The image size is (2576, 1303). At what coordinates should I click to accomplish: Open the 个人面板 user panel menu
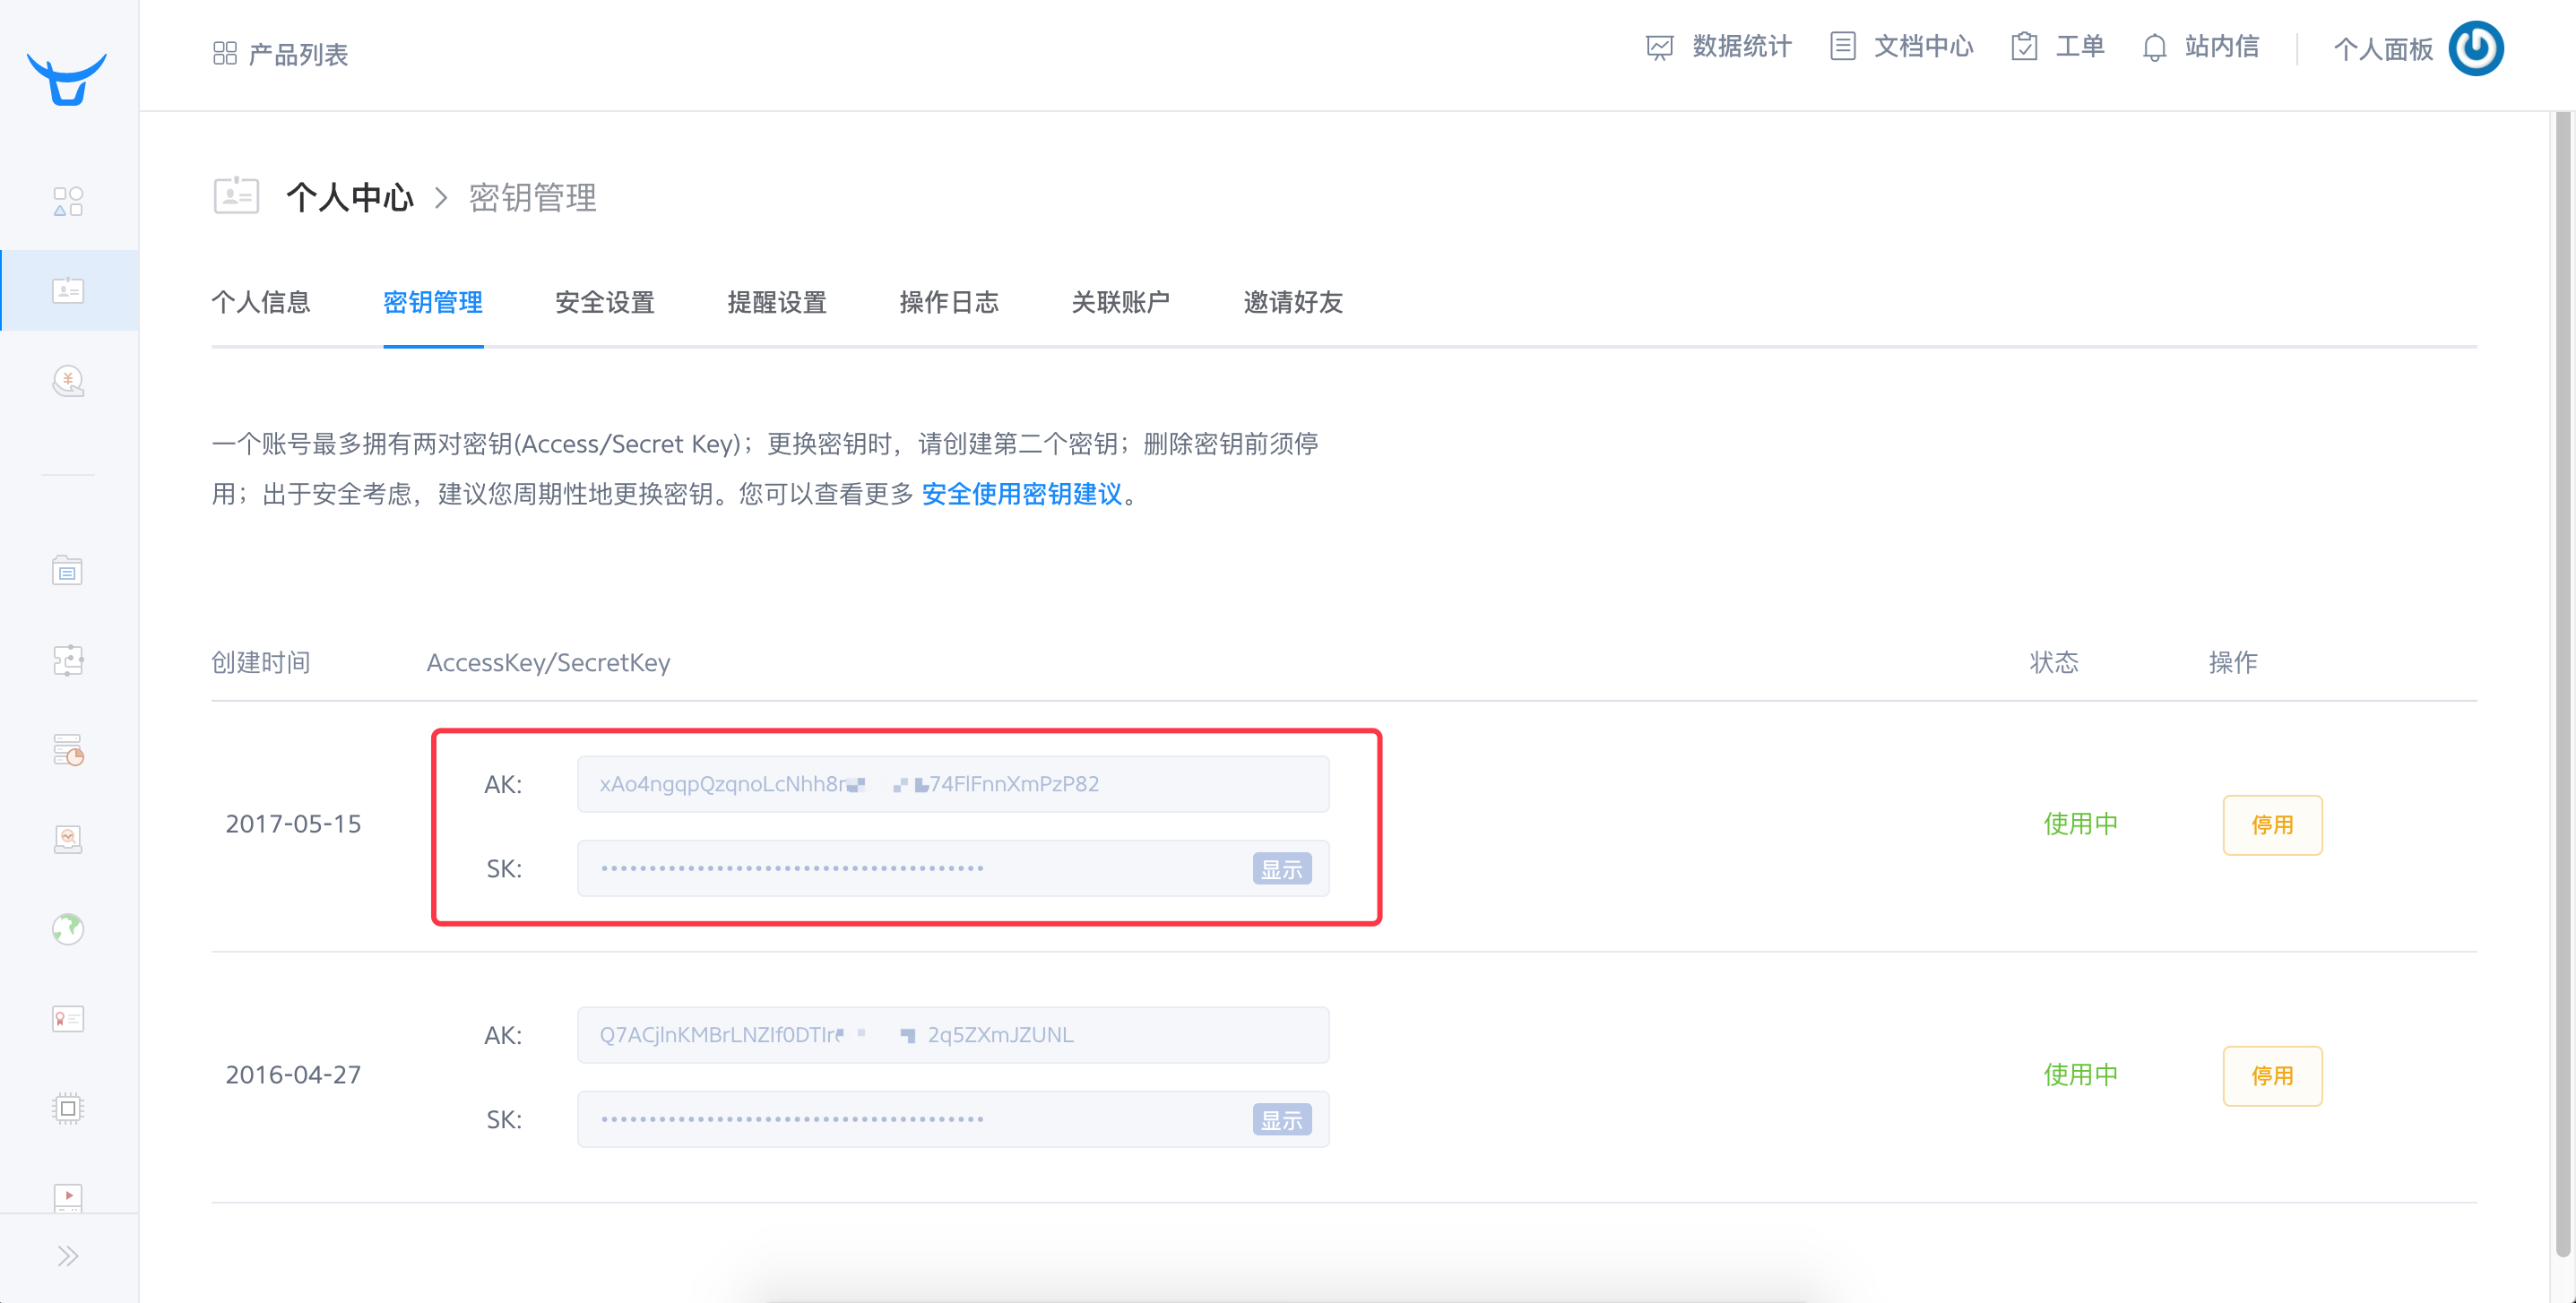pyautogui.click(x=2382, y=49)
